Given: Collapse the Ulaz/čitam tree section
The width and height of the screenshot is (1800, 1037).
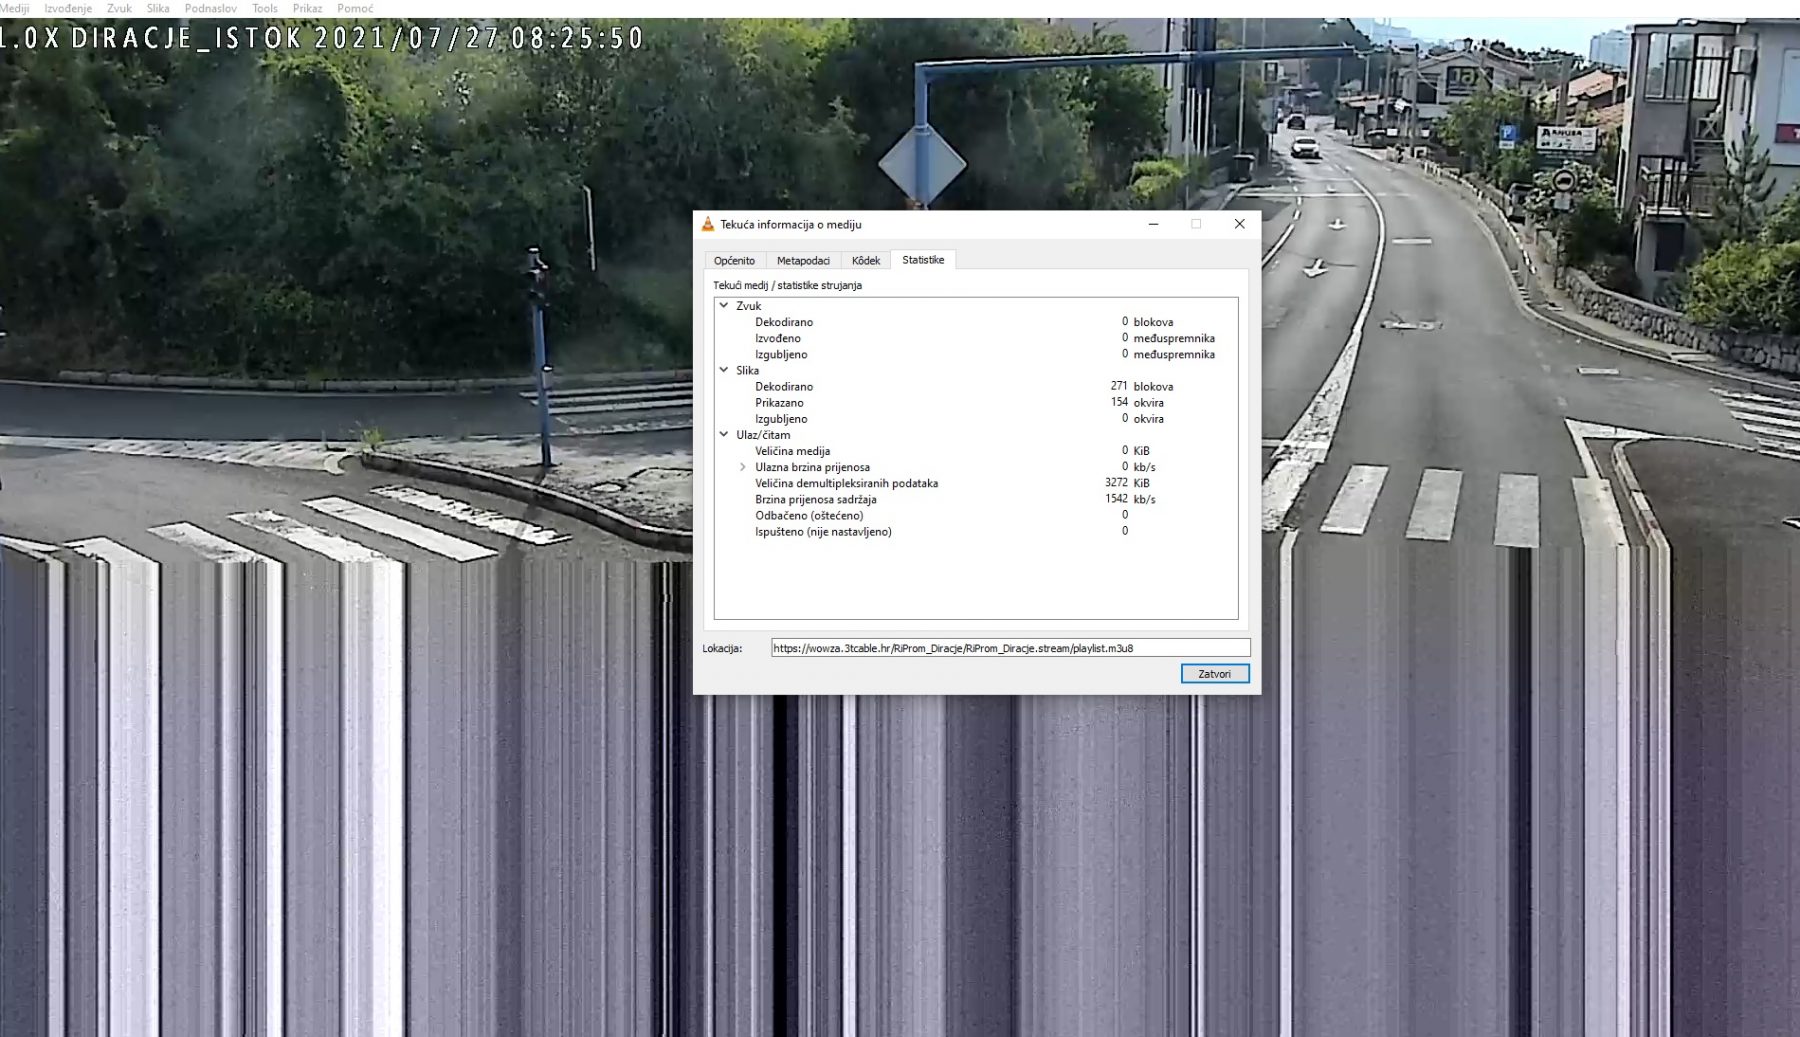Looking at the screenshot, I should tap(724, 435).
